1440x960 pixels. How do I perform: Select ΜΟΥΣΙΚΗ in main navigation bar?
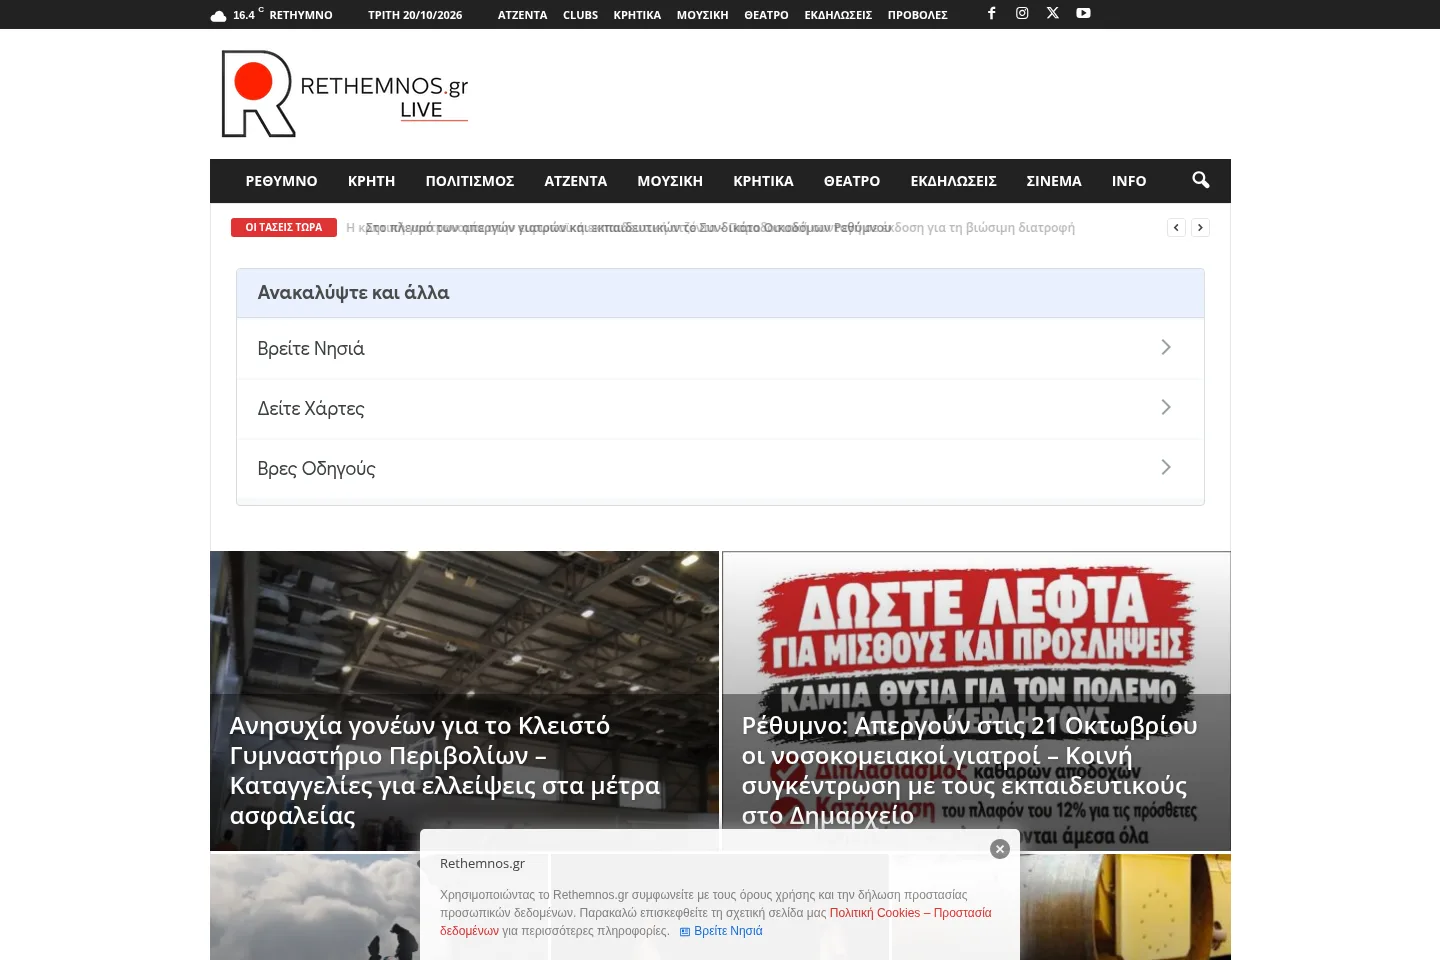click(670, 181)
